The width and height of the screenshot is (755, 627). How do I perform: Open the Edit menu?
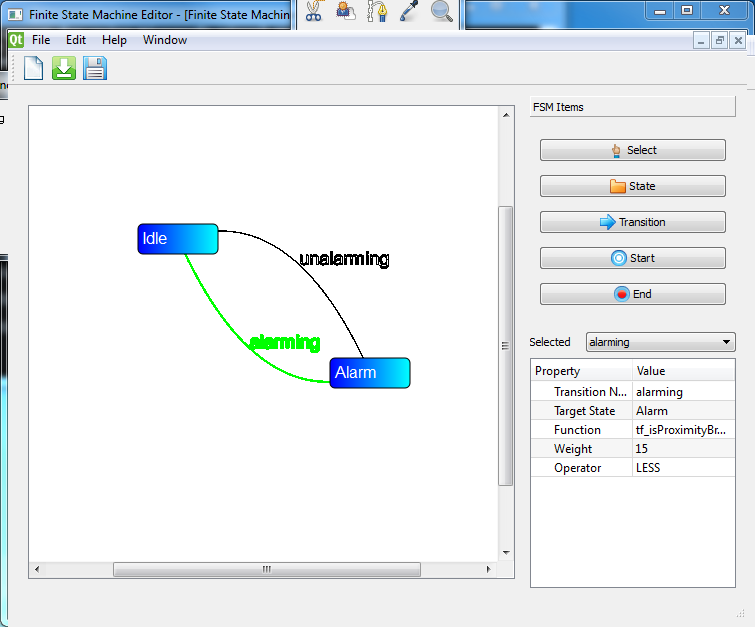tap(76, 40)
